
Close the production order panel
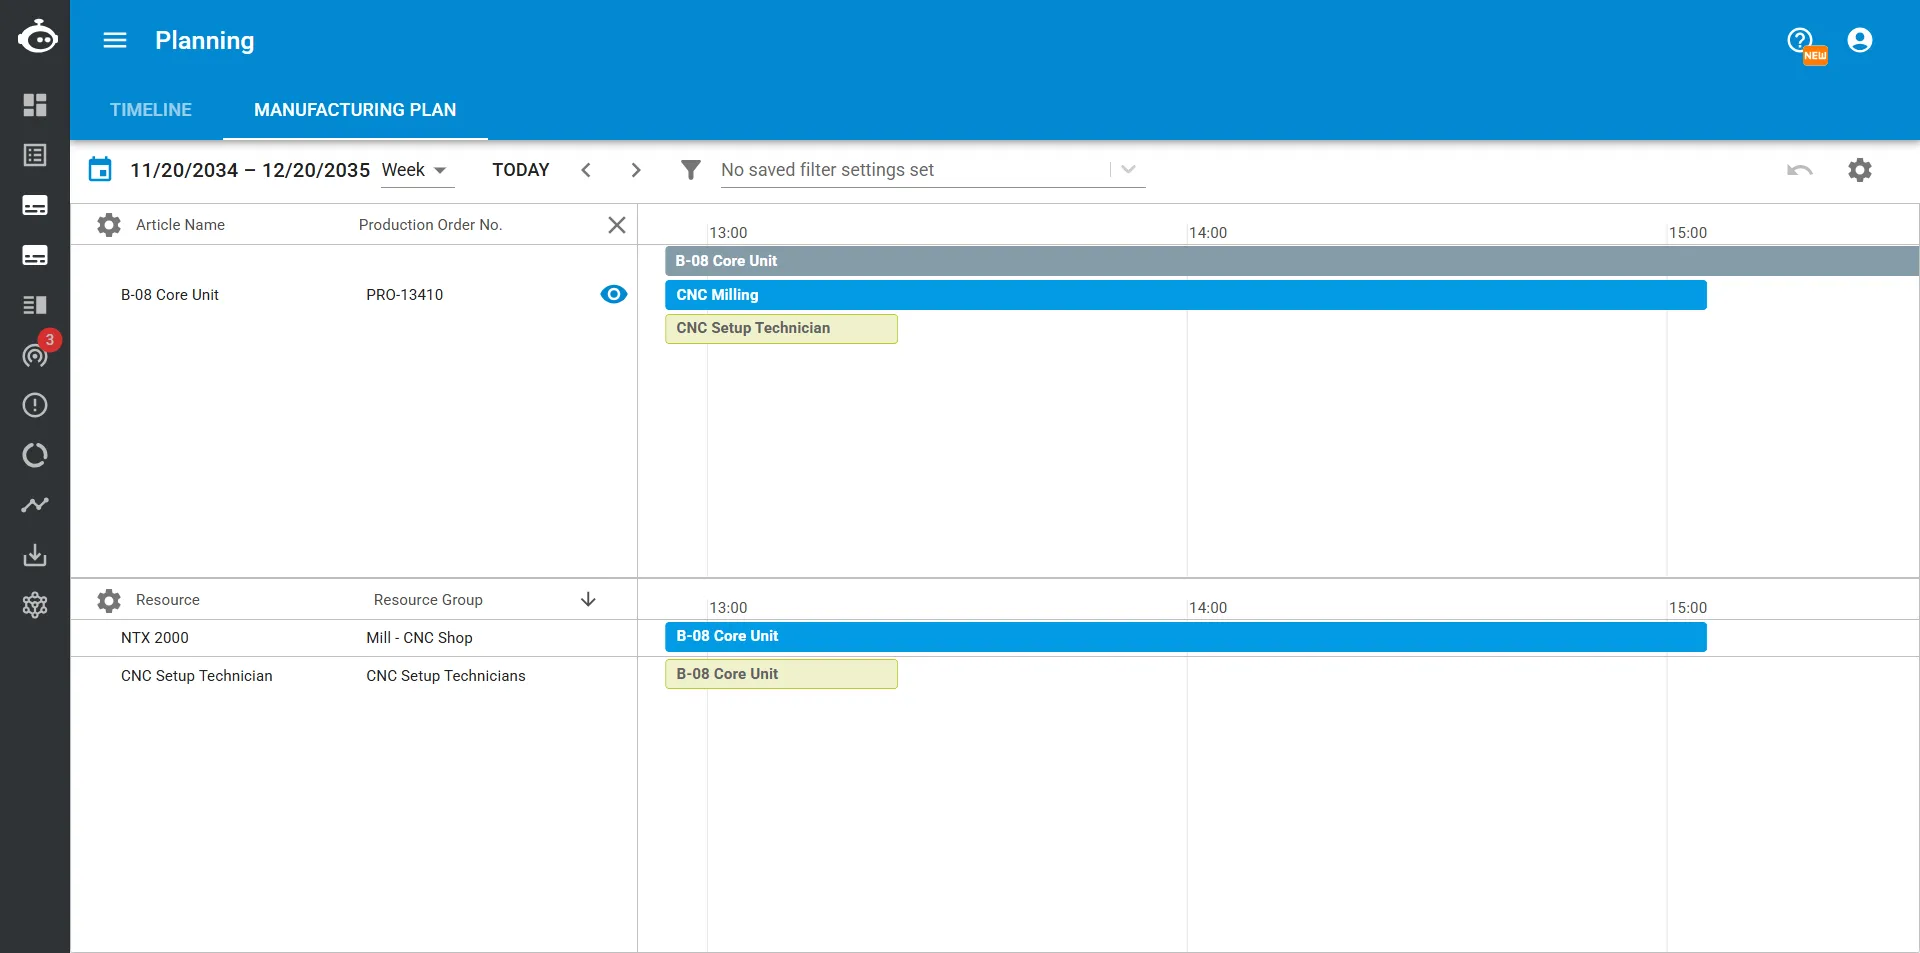(x=617, y=225)
